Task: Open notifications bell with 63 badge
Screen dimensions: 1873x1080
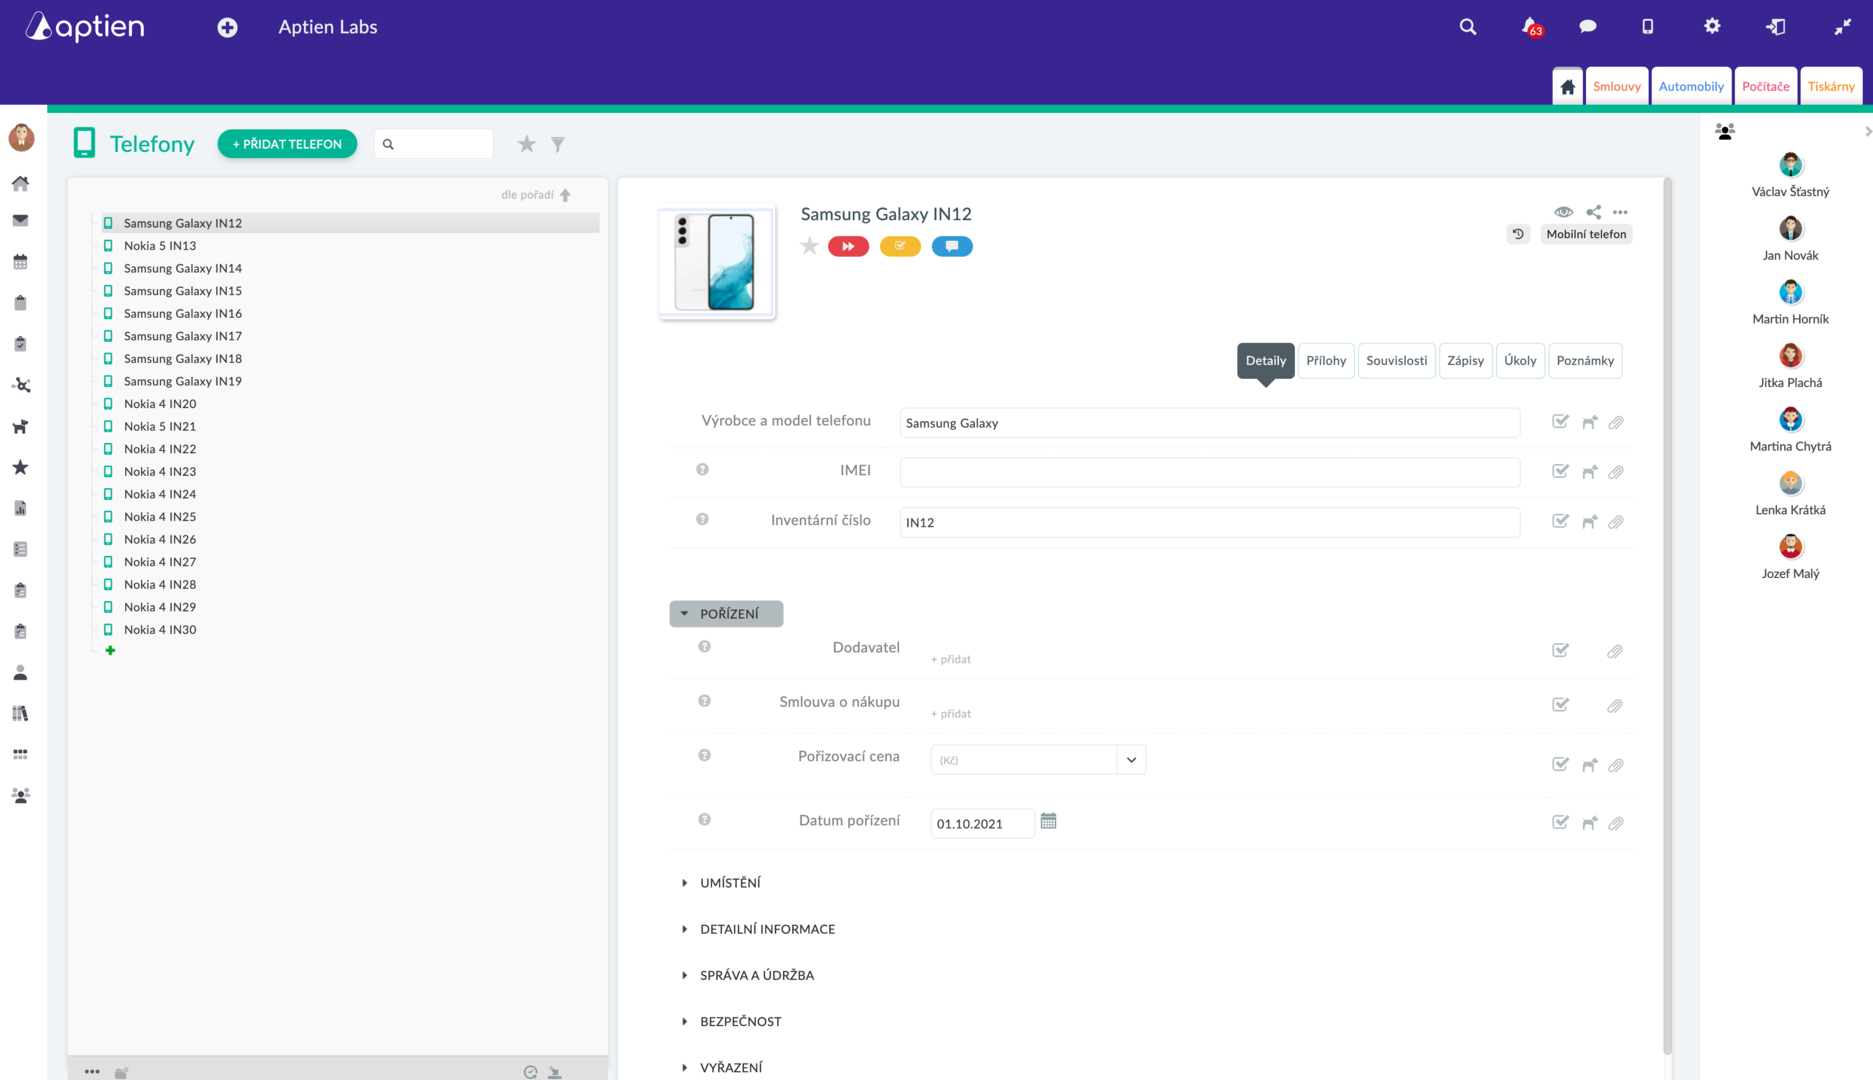Action: pyautogui.click(x=1531, y=27)
